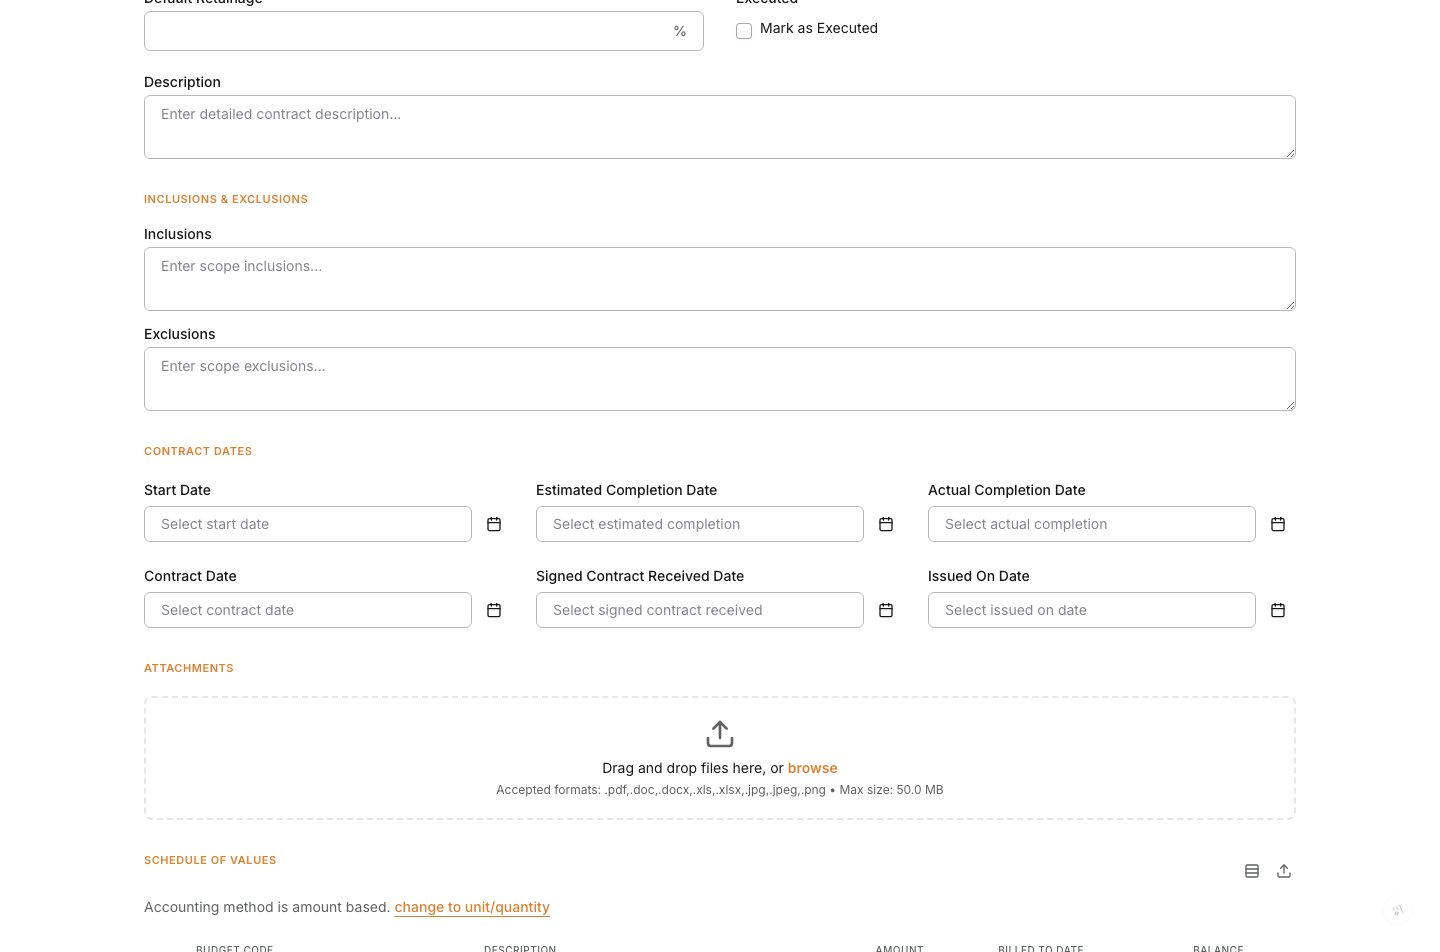Viewport: 1440px width, 952px height.
Task: Focus the Description text area
Action: pos(720,127)
